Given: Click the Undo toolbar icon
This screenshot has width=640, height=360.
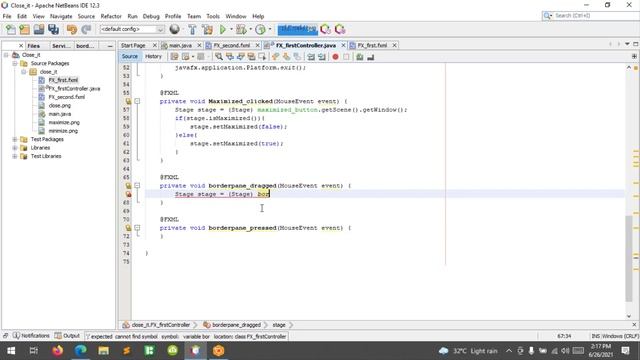Looking at the screenshot, I should pos(72,29).
